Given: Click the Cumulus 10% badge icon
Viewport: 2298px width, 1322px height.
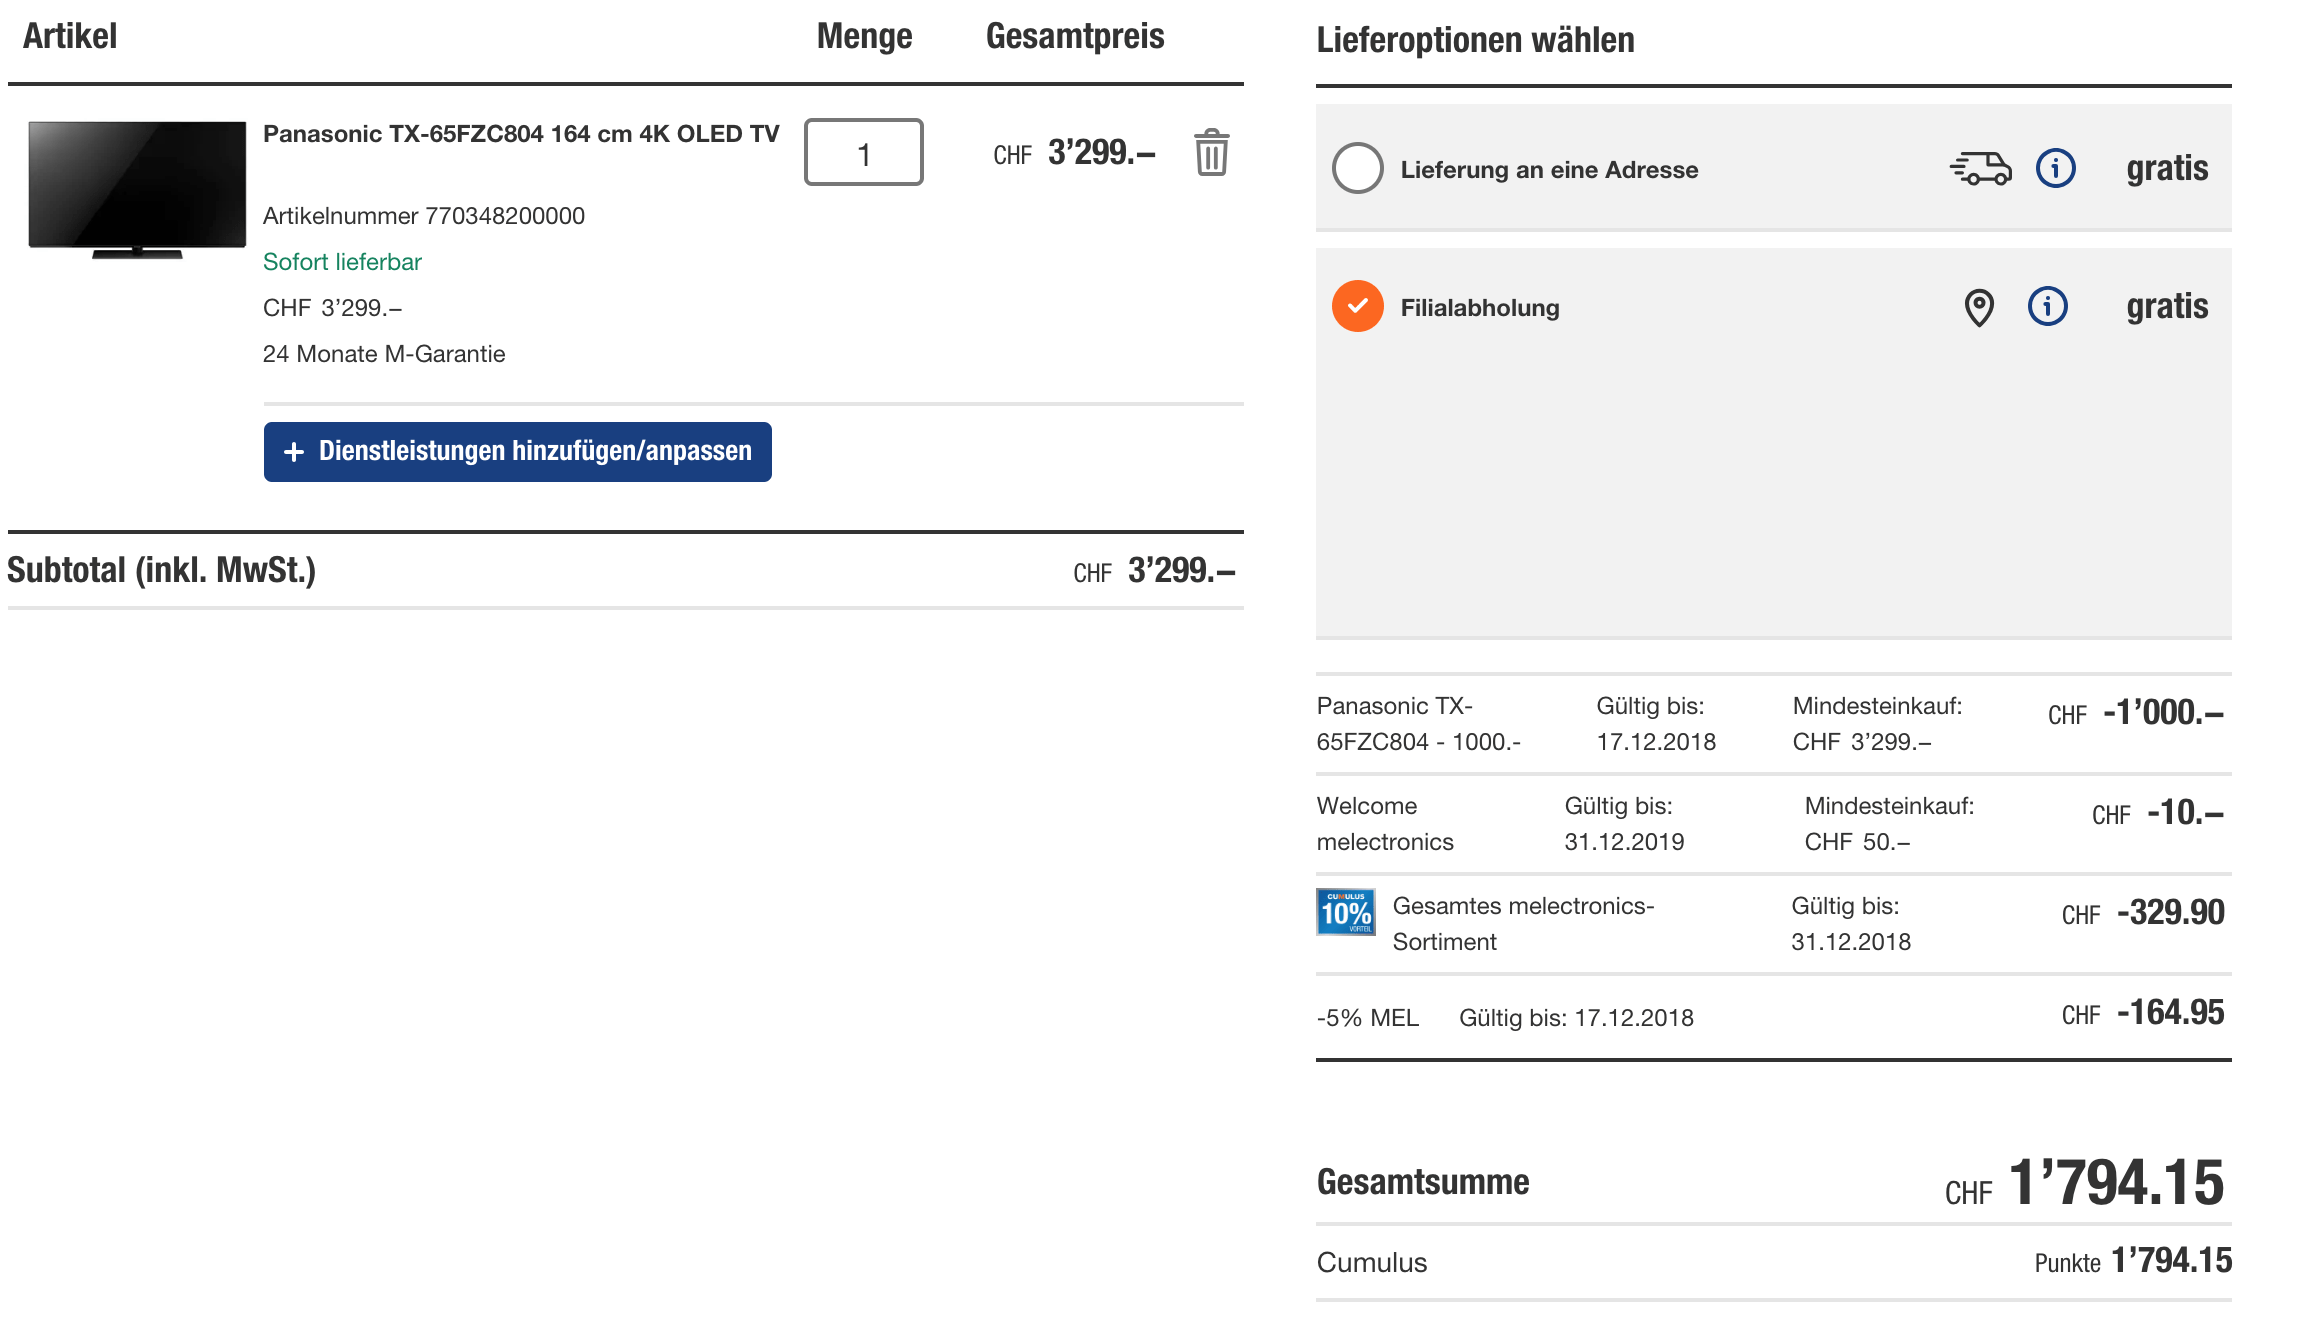Looking at the screenshot, I should coord(1345,912).
